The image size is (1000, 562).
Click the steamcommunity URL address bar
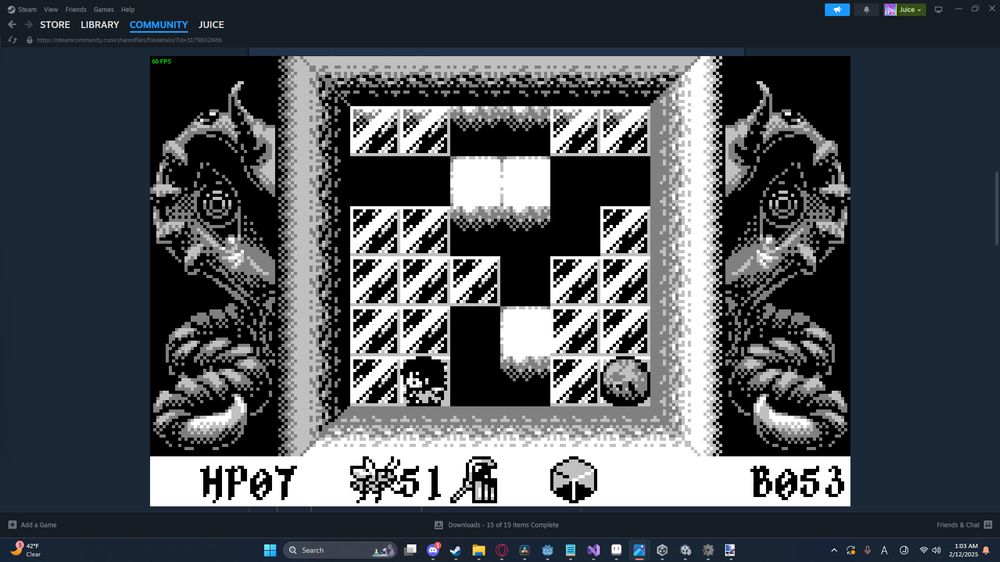pos(129,40)
